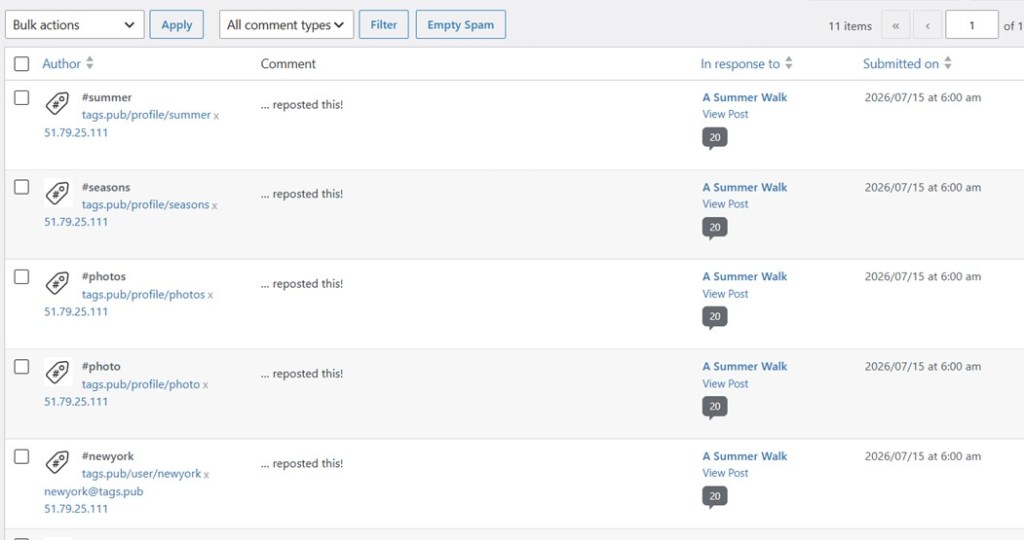
Task: Select the #seasons comment checkbox
Action: pyautogui.click(x=22, y=187)
